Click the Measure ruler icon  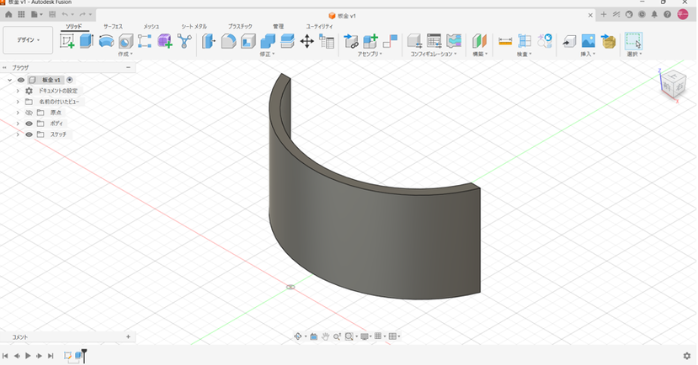(x=505, y=41)
